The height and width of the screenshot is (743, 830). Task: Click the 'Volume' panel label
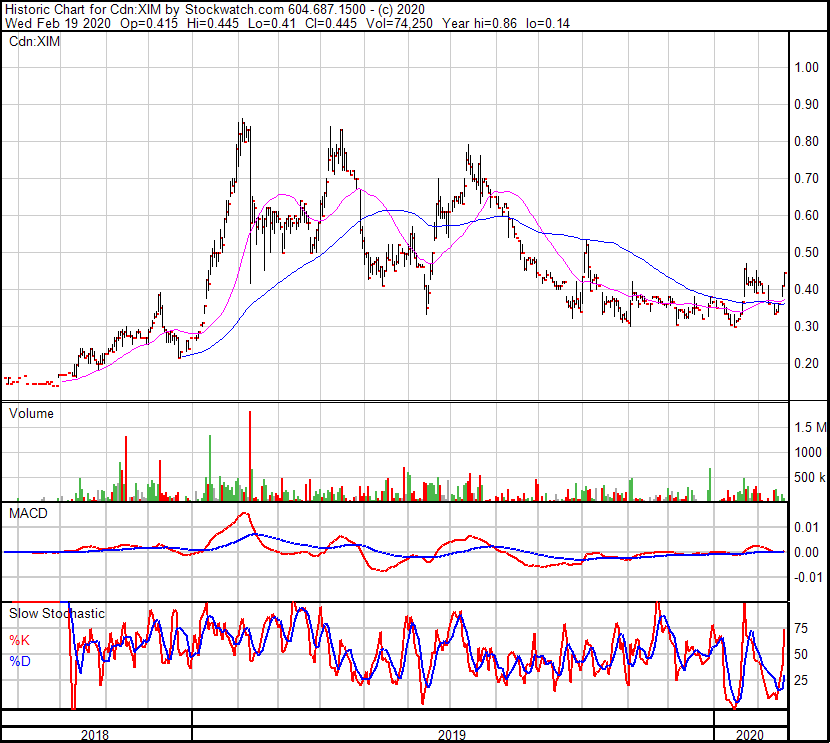click(31, 413)
